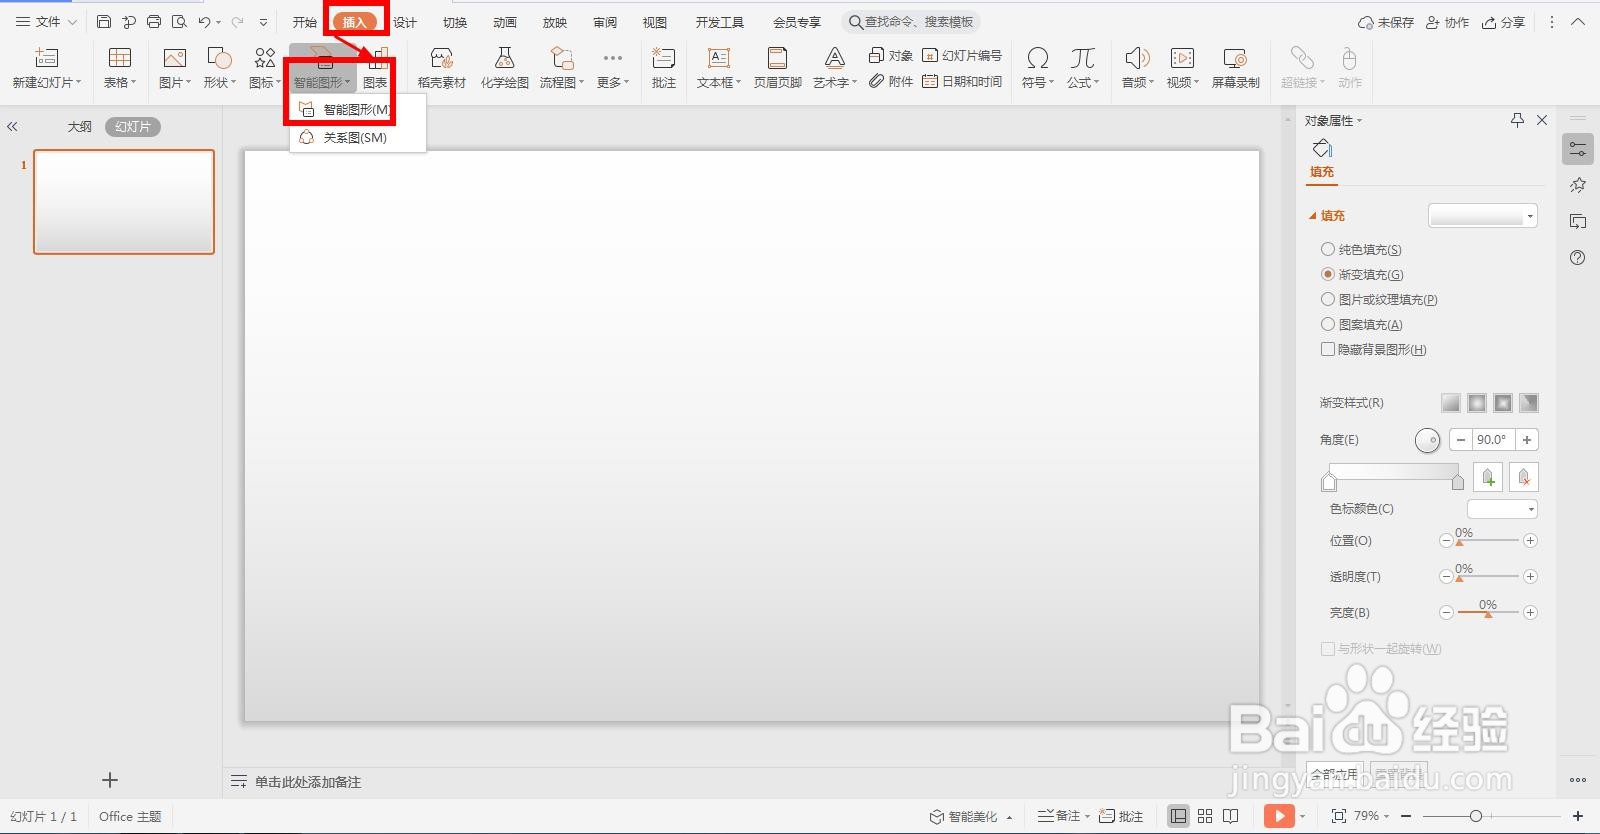Switch to the 设计 ribbon tab
Screen dimensions: 1600x834
405,22
